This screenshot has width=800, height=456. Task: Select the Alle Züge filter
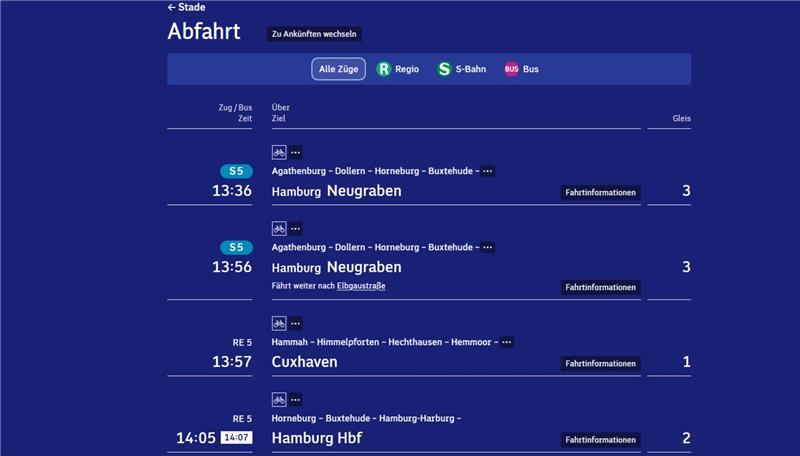coord(338,69)
